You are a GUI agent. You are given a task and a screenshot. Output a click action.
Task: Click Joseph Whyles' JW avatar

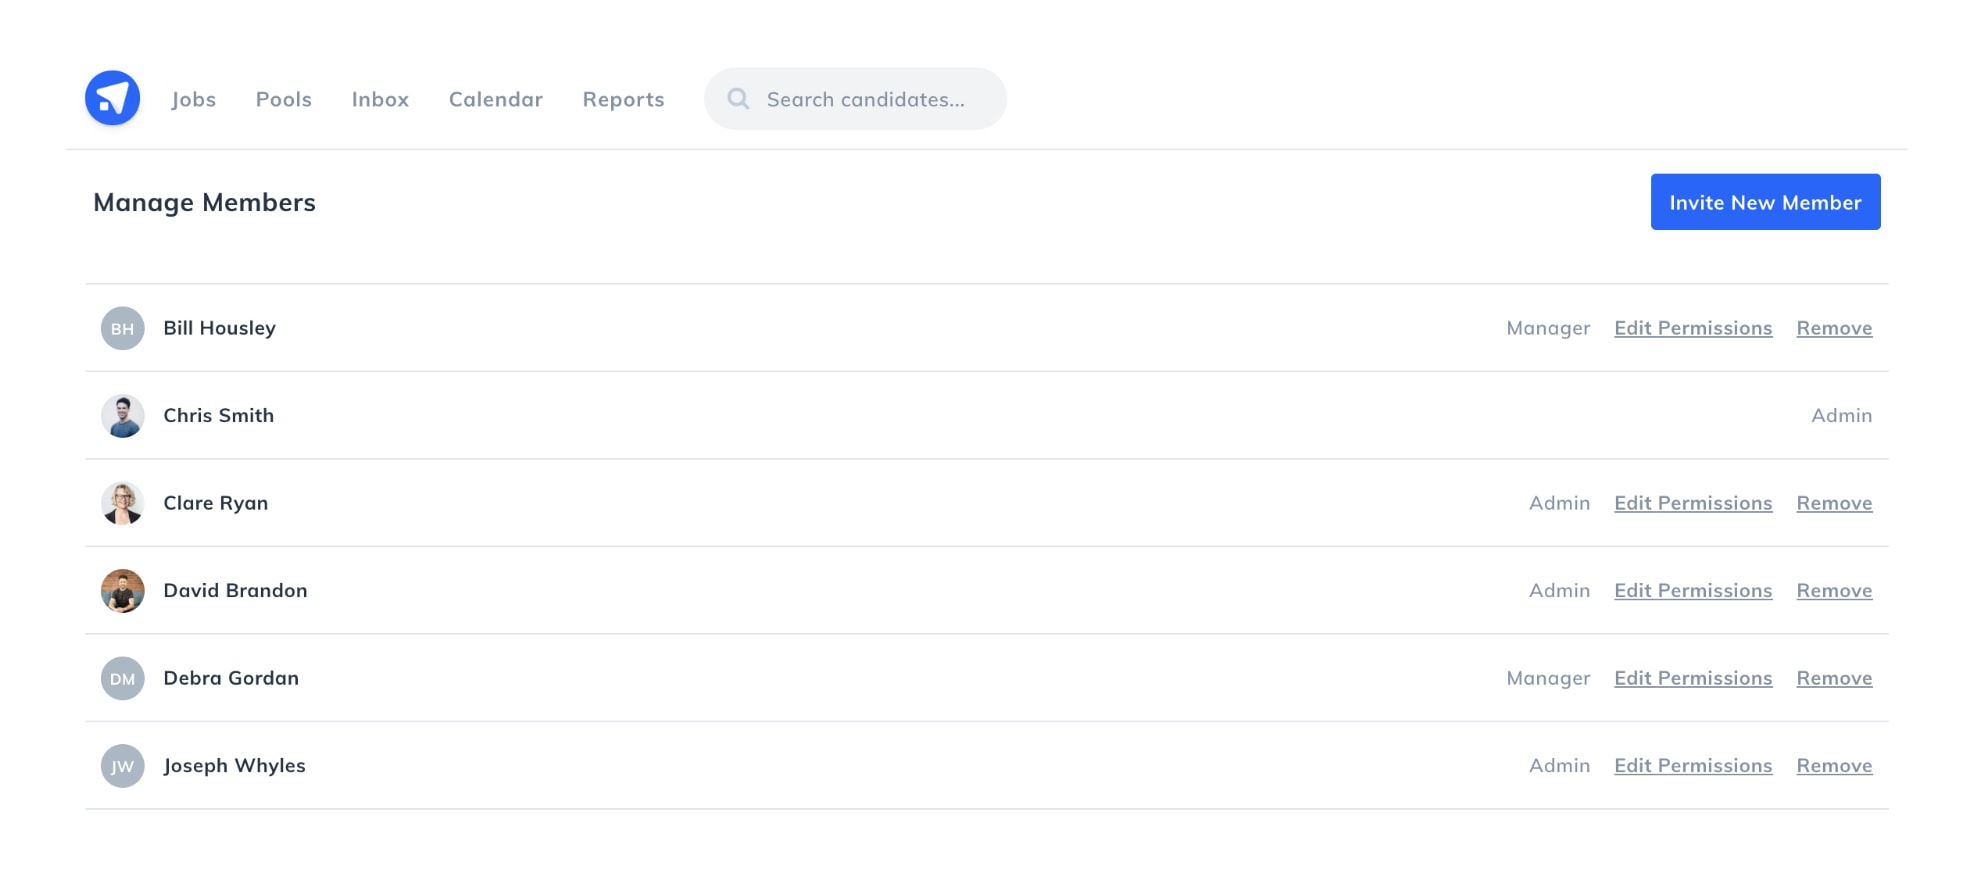pyautogui.click(x=122, y=766)
